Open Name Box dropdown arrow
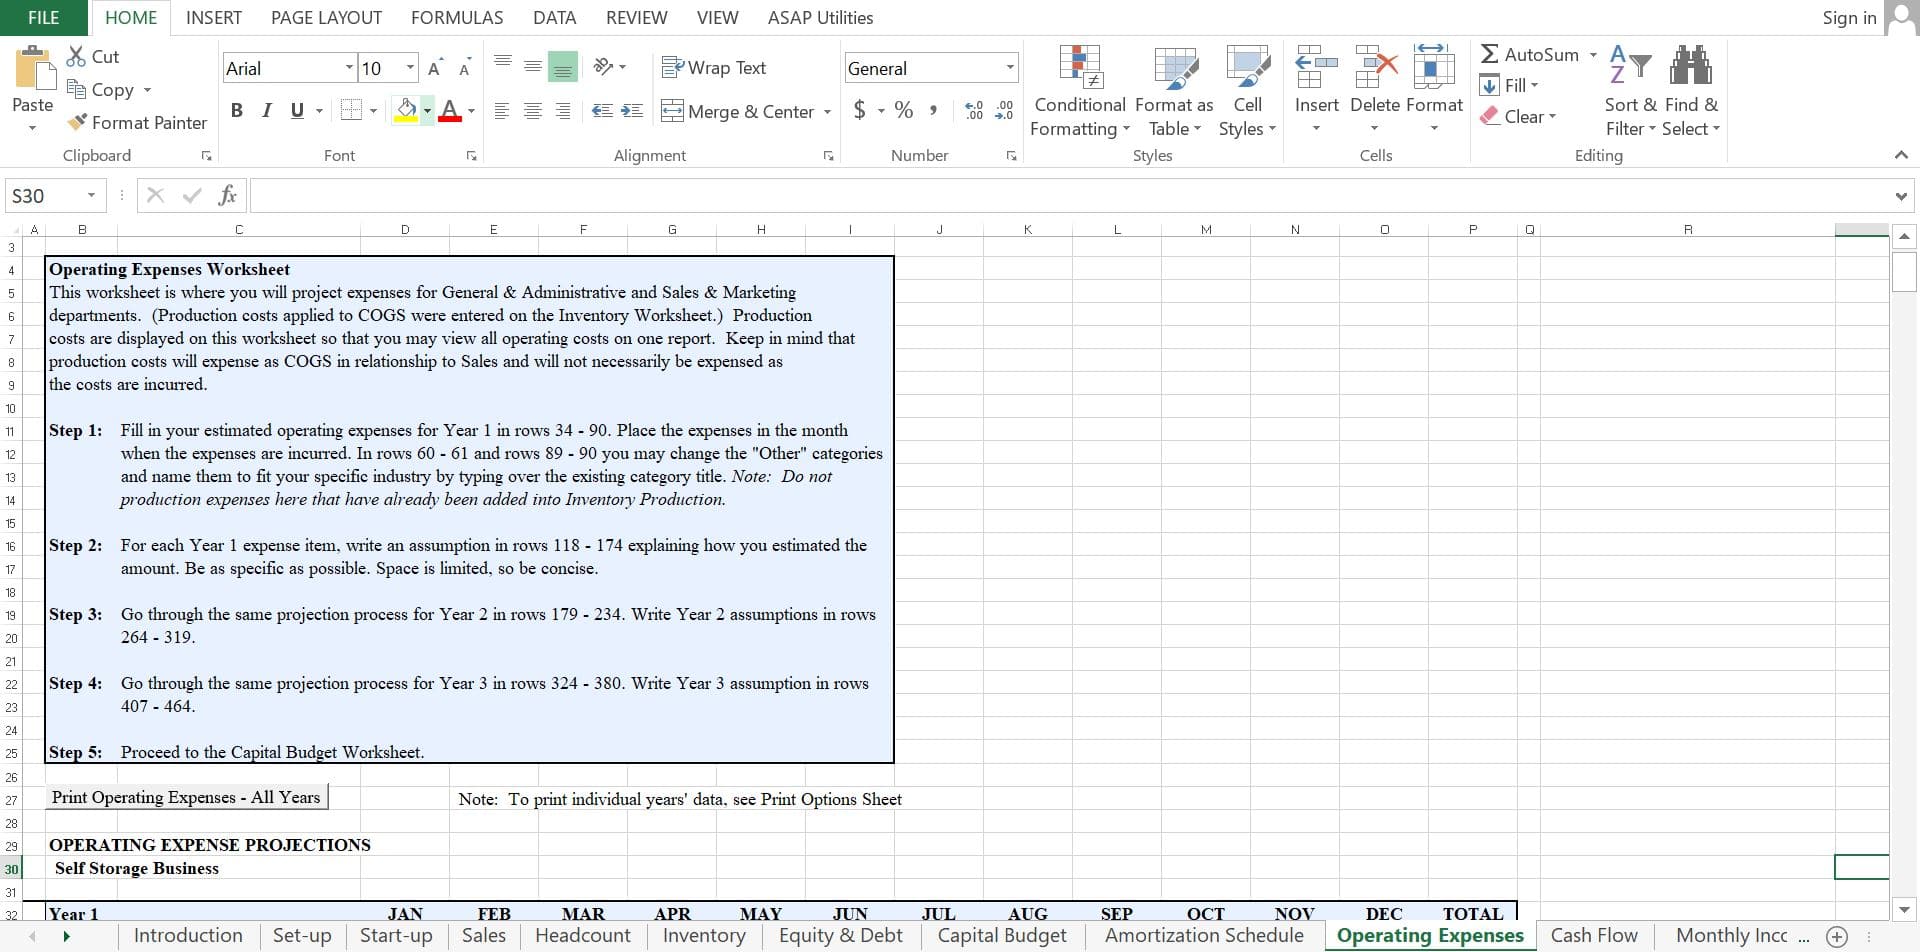The width and height of the screenshot is (1920, 952). 91,195
